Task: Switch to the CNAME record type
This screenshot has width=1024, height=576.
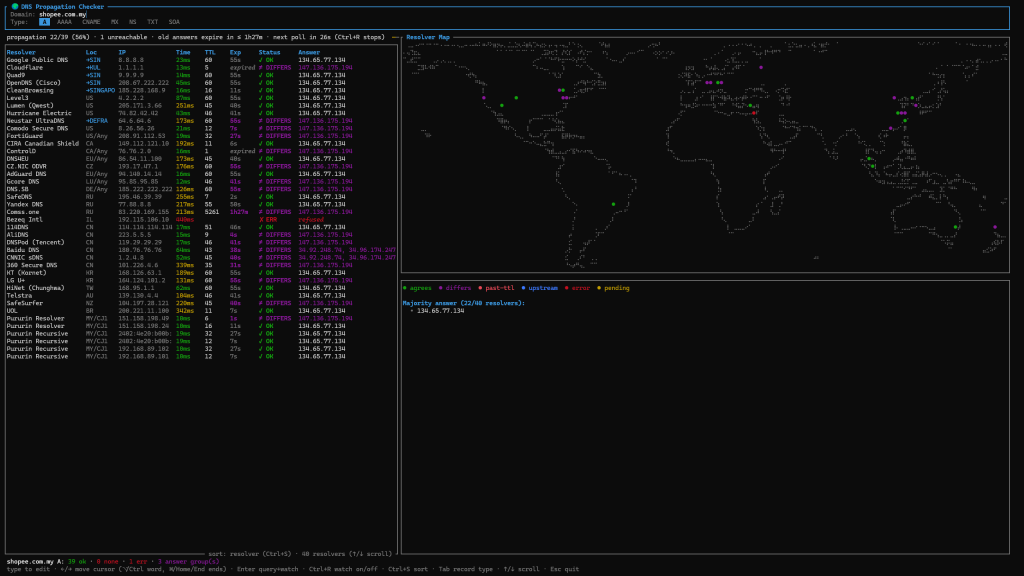Action: point(91,22)
